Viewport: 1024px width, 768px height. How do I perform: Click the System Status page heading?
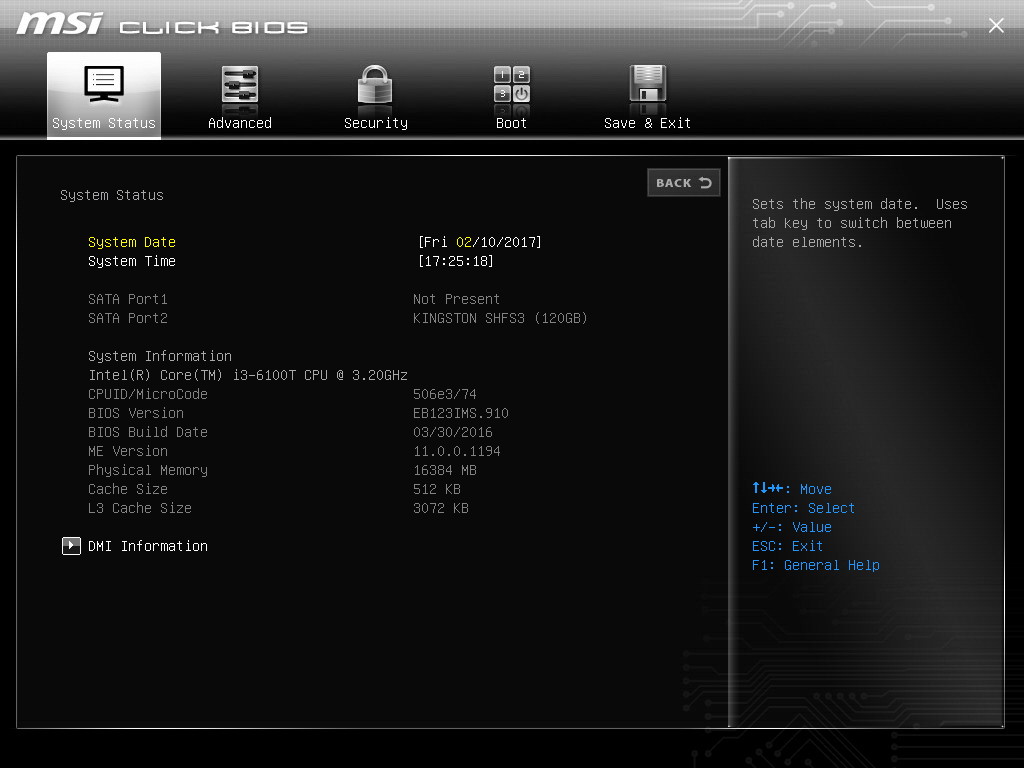(112, 195)
